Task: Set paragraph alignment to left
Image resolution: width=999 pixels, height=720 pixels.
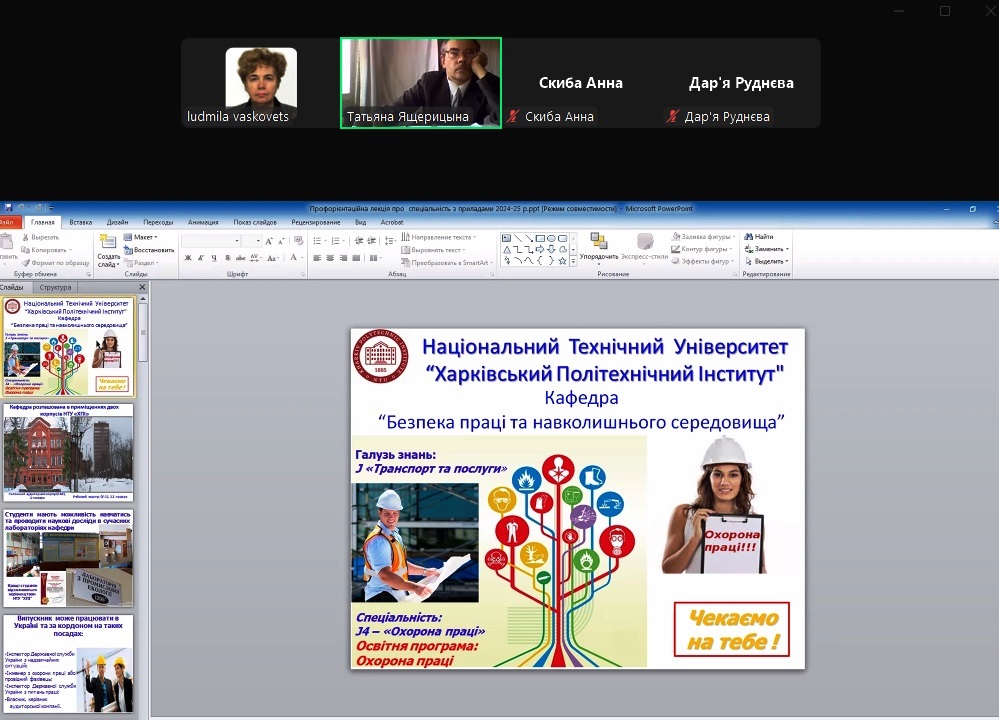Action: click(x=317, y=258)
